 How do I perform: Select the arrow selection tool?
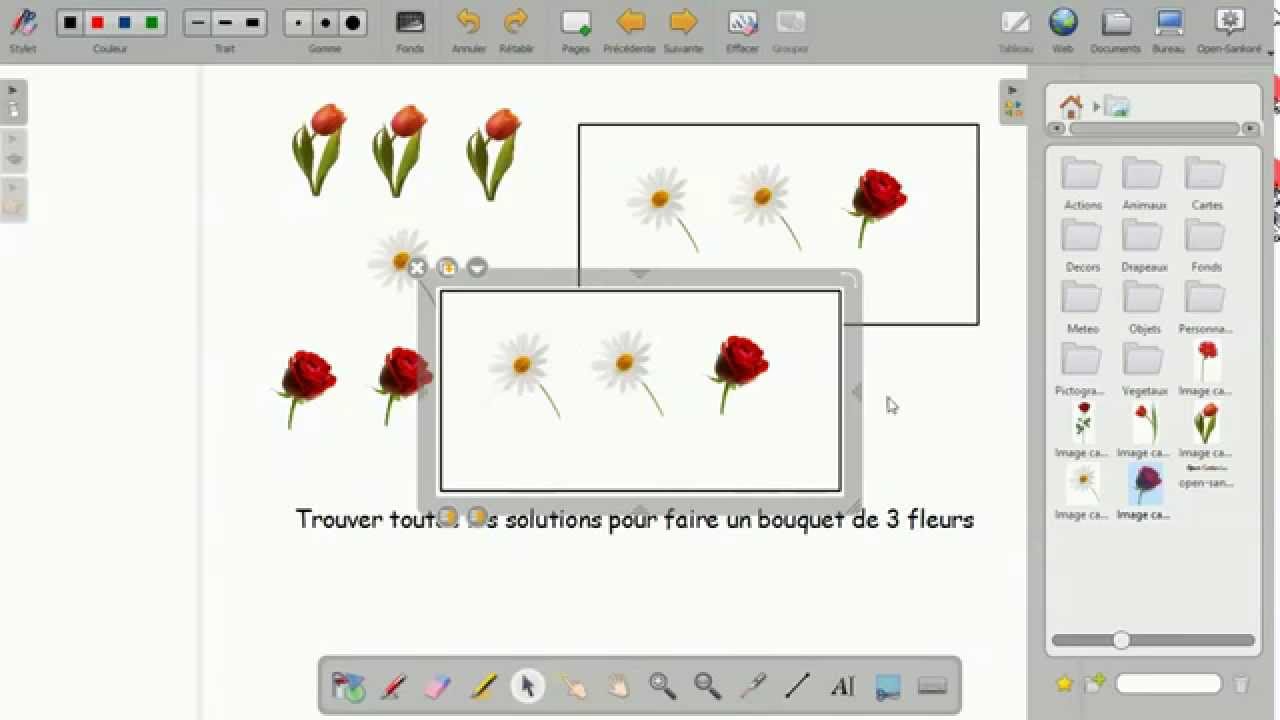[528, 686]
